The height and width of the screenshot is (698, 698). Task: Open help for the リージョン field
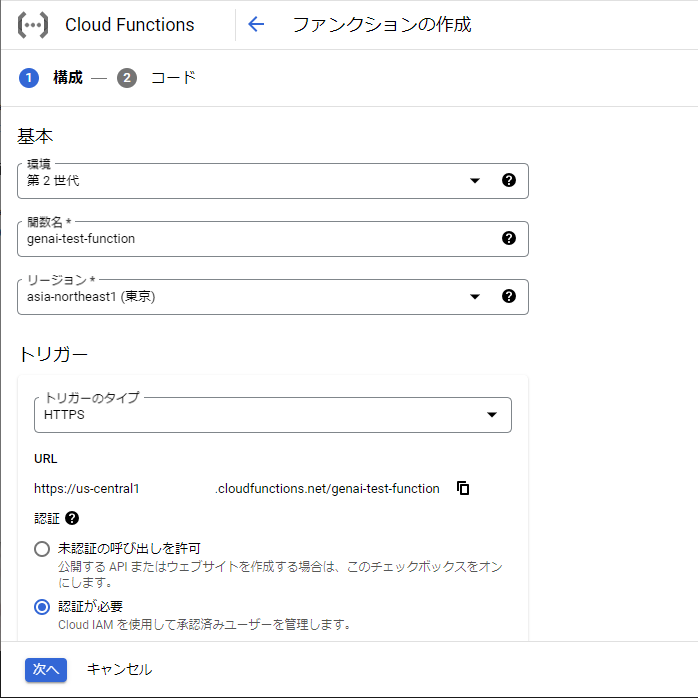pos(509,296)
